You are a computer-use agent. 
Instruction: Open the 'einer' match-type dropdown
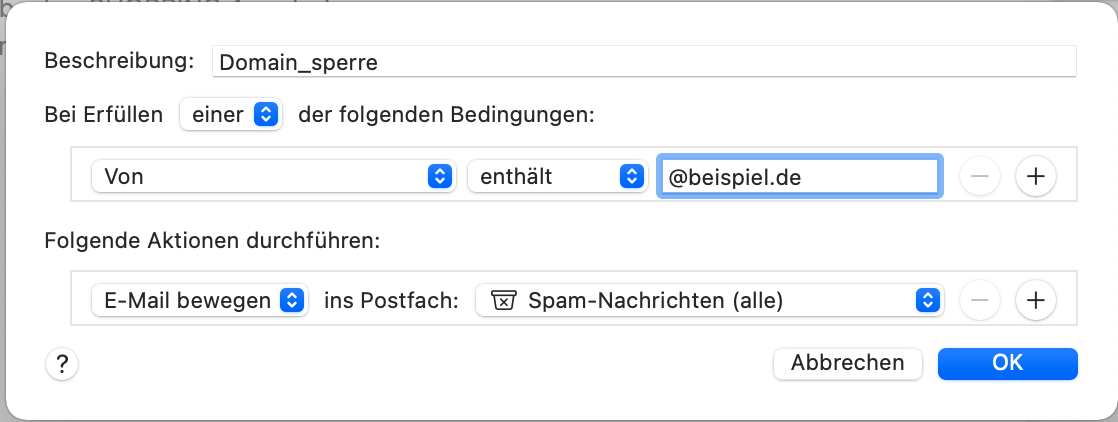(231, 115)
